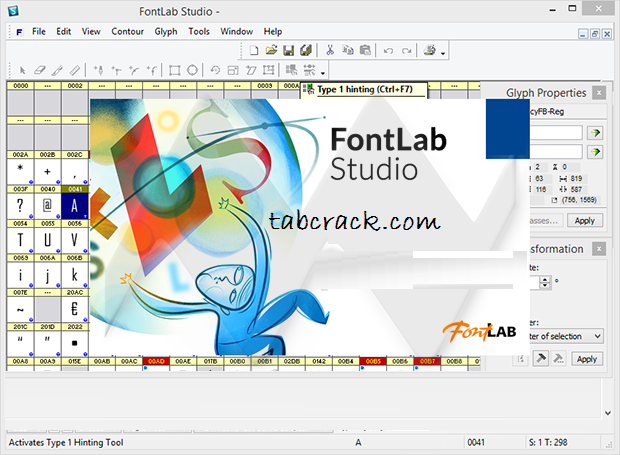Select the Ruler measurement tool
The height and width of the screenshot is (455, 620).
tap(74, 70)
